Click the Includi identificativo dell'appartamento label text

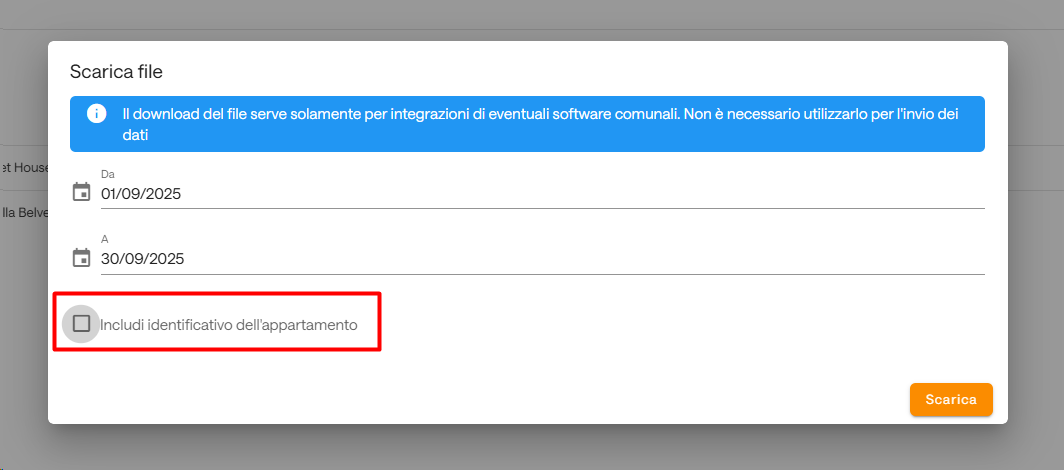(x=229, y=325)
